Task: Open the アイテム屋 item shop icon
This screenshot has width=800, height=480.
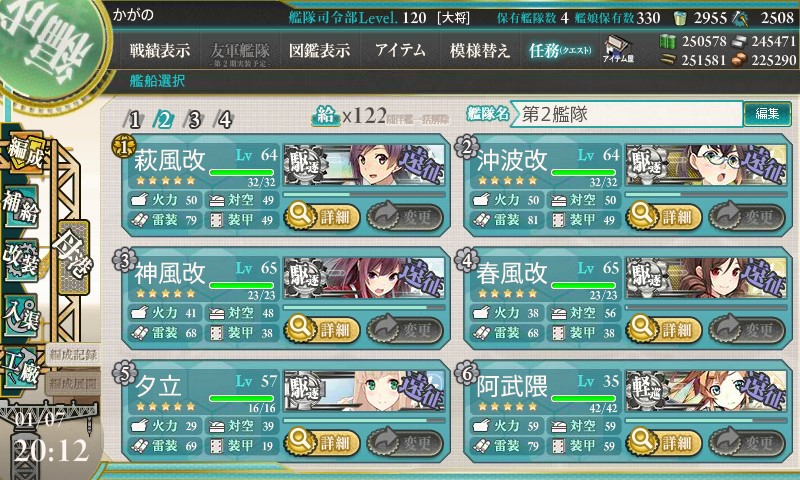Action: click(x=618, y=49)
